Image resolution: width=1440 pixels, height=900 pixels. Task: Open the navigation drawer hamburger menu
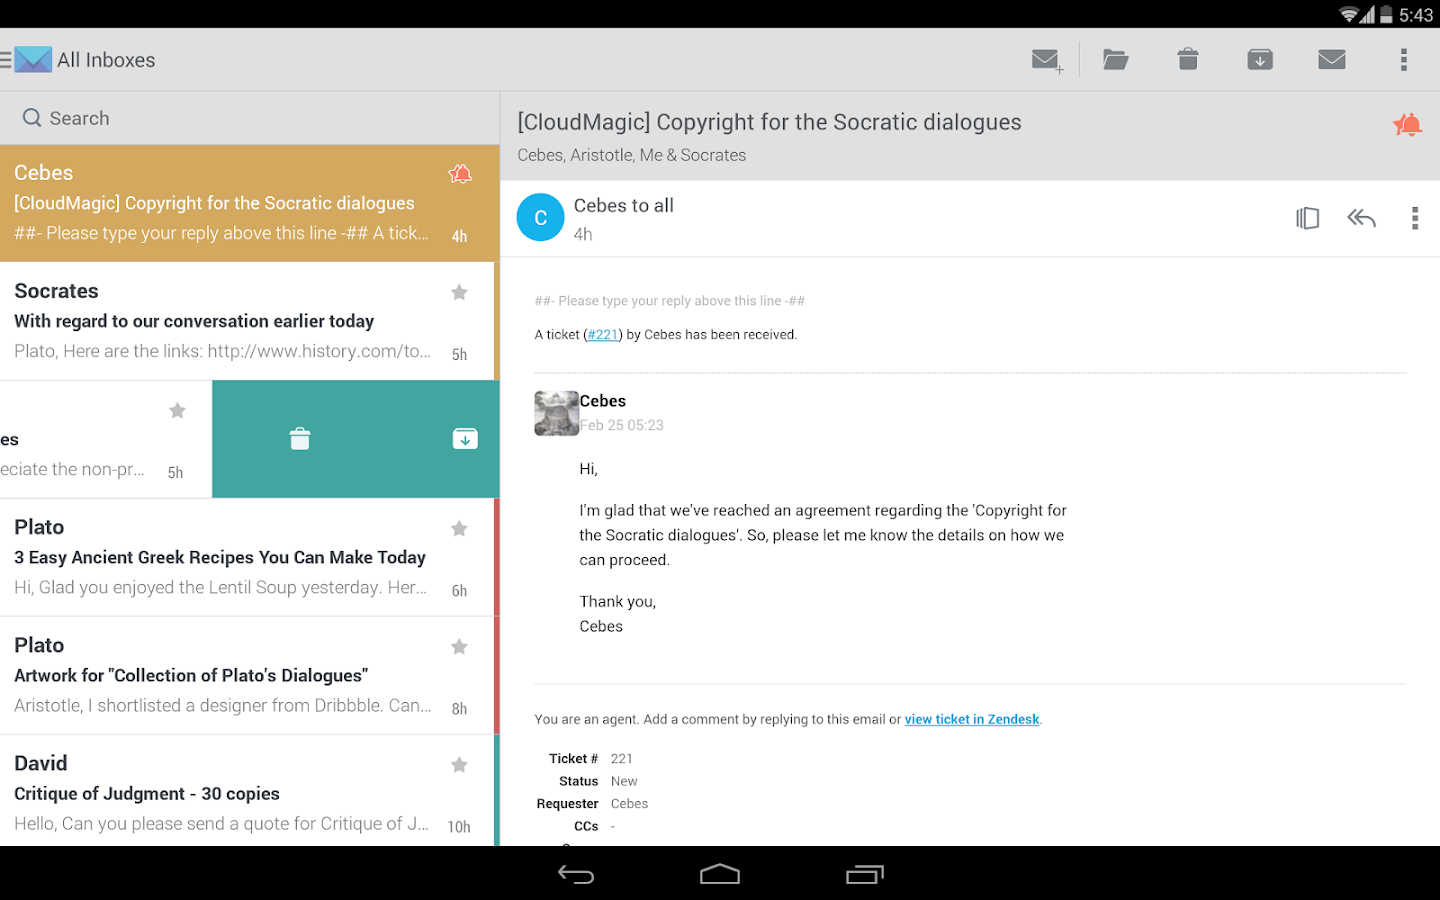(x=6, y=60)
